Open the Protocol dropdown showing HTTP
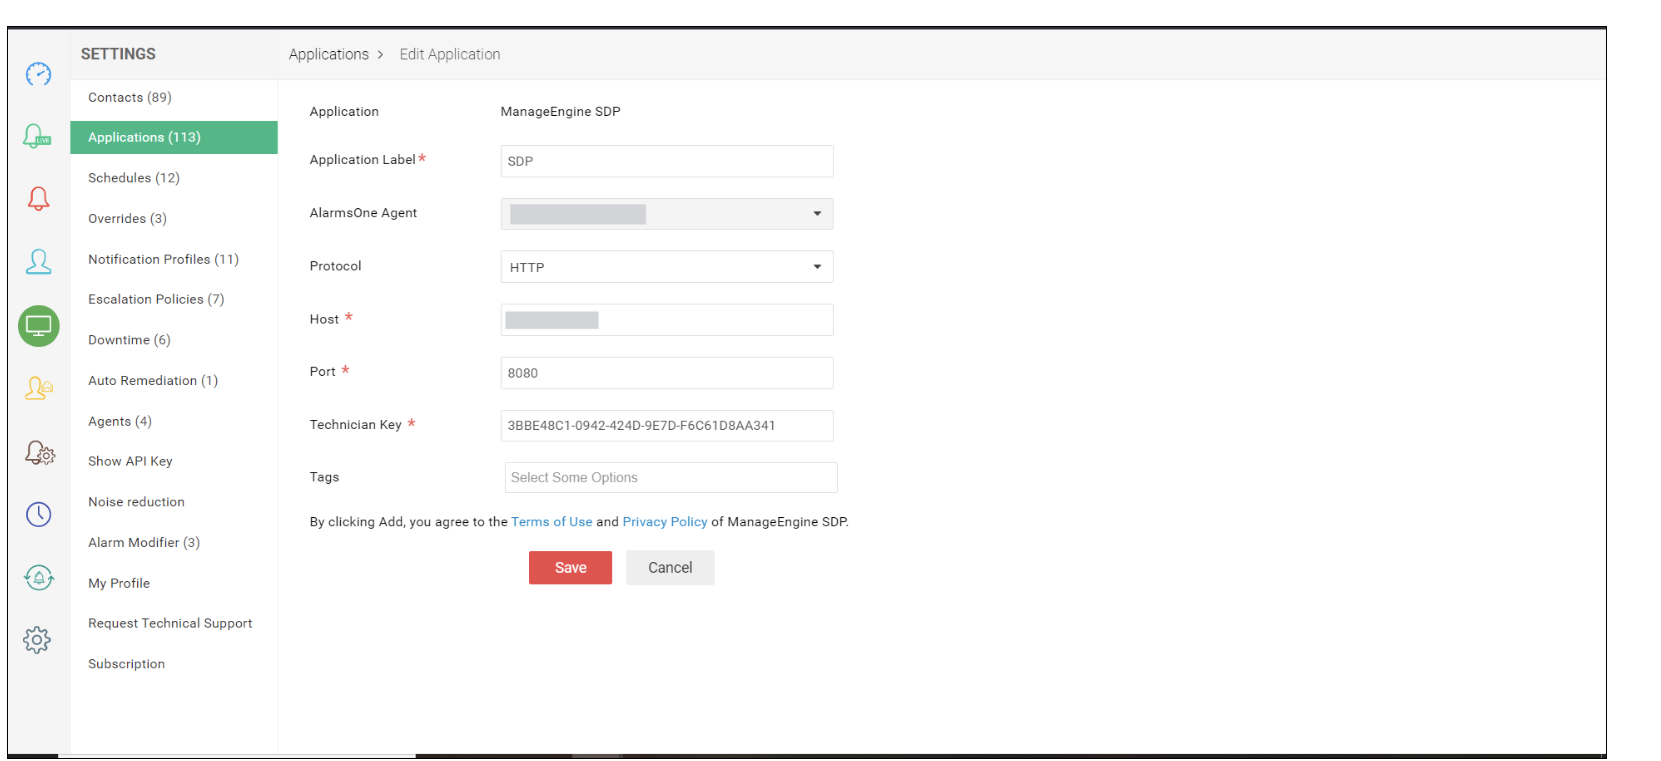The image size is (1661, 761). [666, 267]
